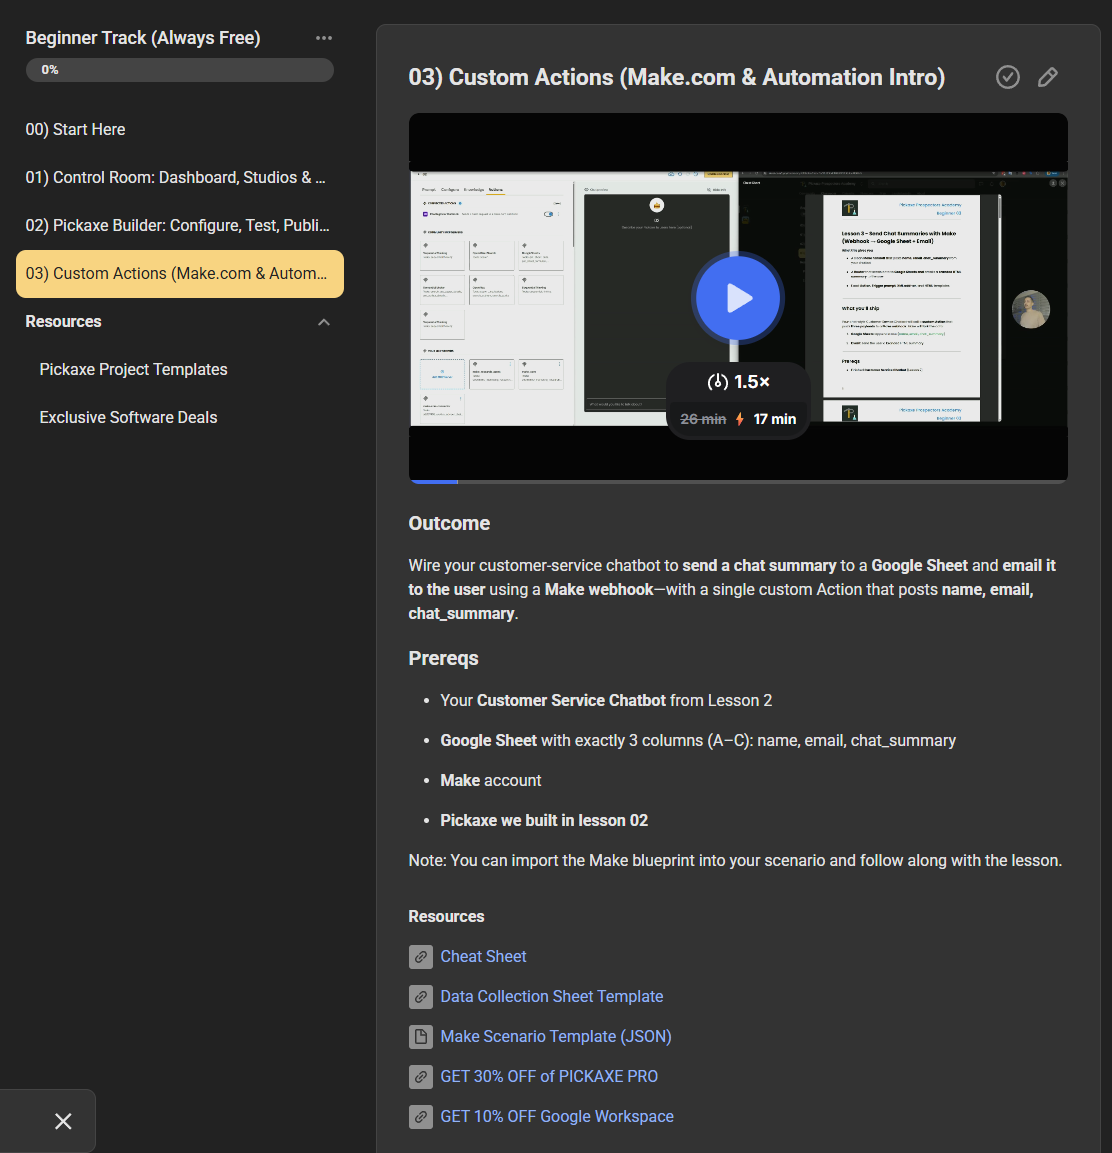Open GET 30% OFF of PICKAXE PRO link

pos(549,1077)
